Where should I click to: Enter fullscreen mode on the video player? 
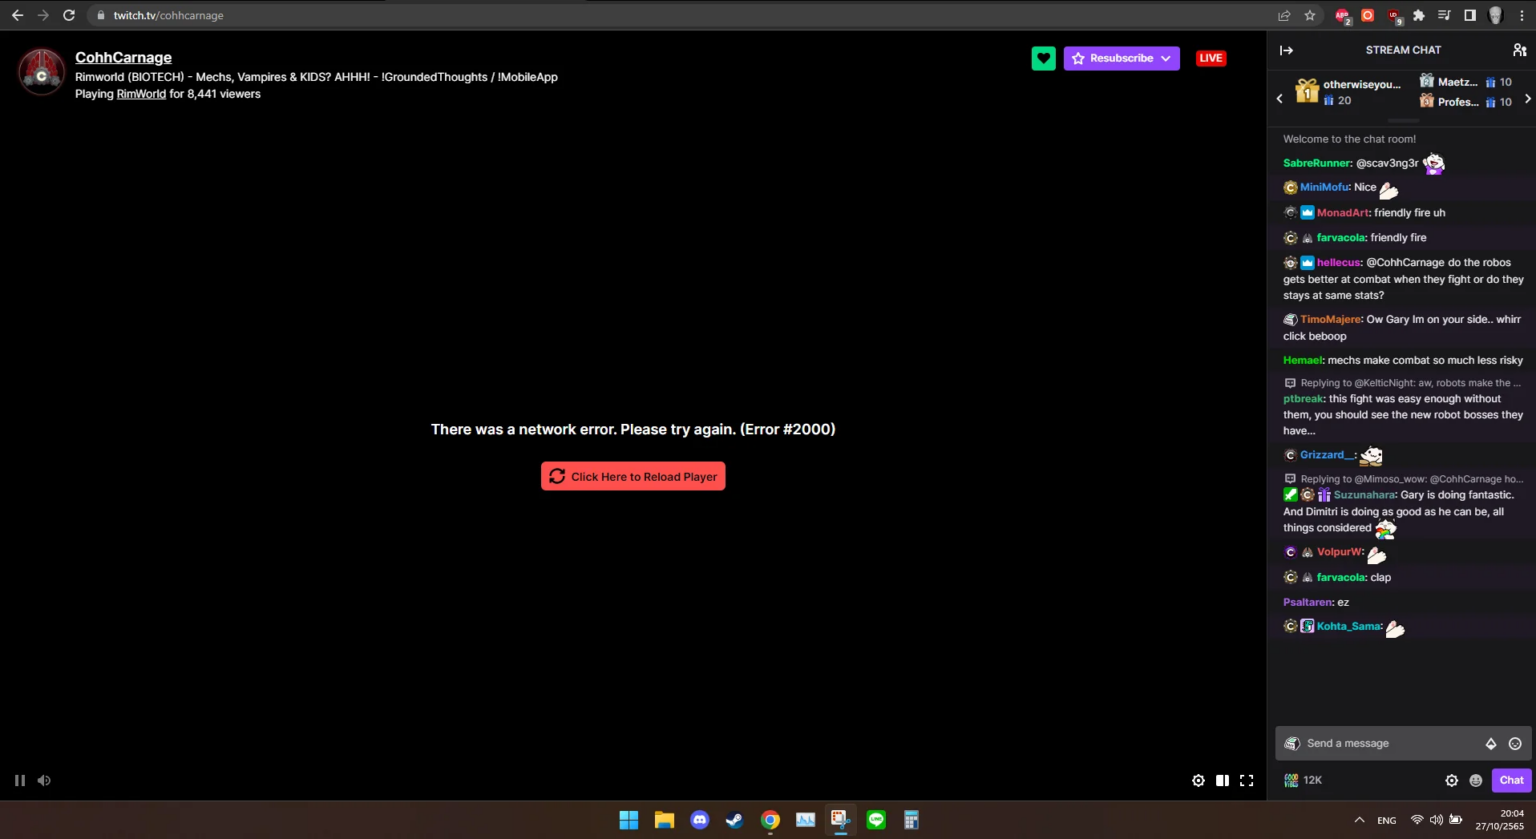tap(1246, 780)
